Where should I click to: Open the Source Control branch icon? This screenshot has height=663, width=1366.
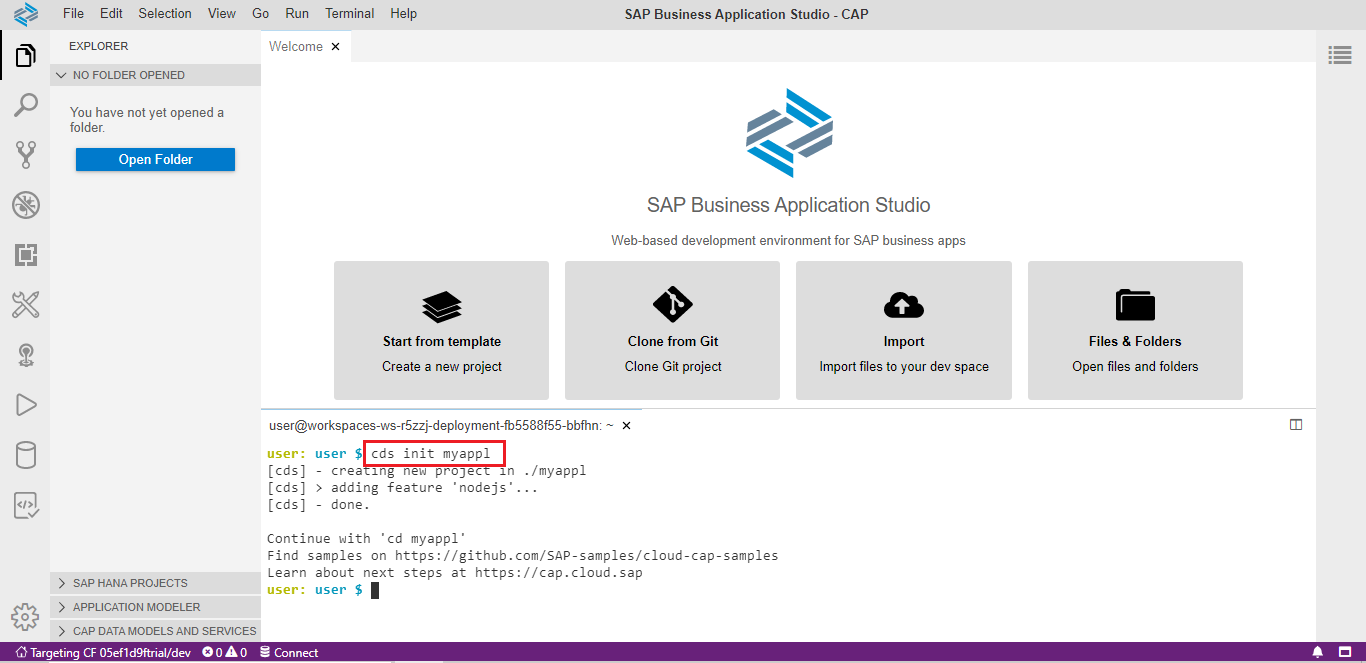click(x=25, y=155)
